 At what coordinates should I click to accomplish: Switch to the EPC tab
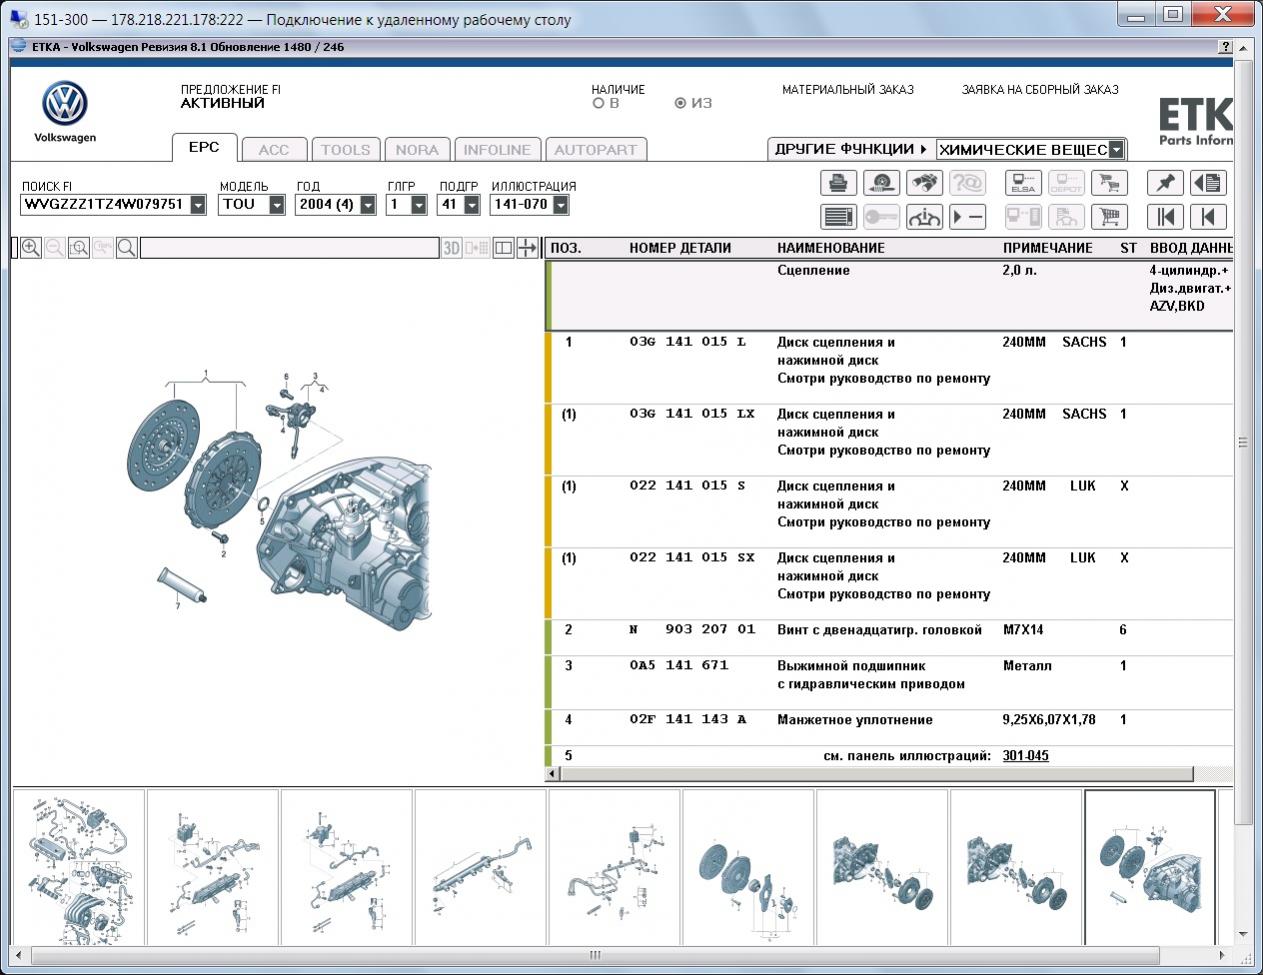click(204, 147)
